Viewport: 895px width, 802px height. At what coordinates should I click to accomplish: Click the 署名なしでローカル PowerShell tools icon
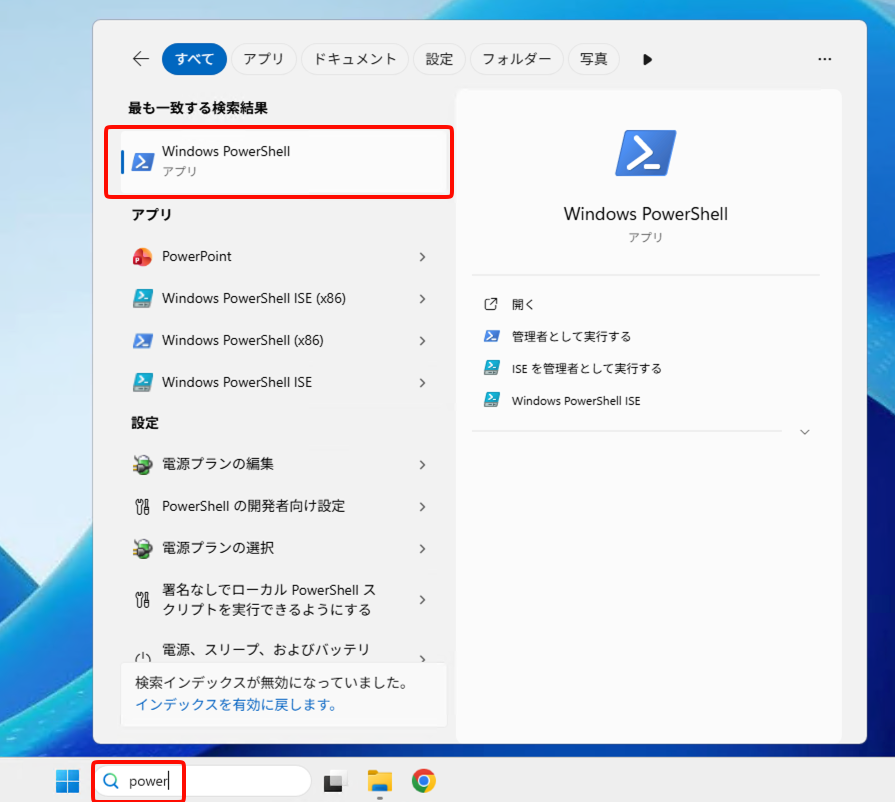[142, 600]
